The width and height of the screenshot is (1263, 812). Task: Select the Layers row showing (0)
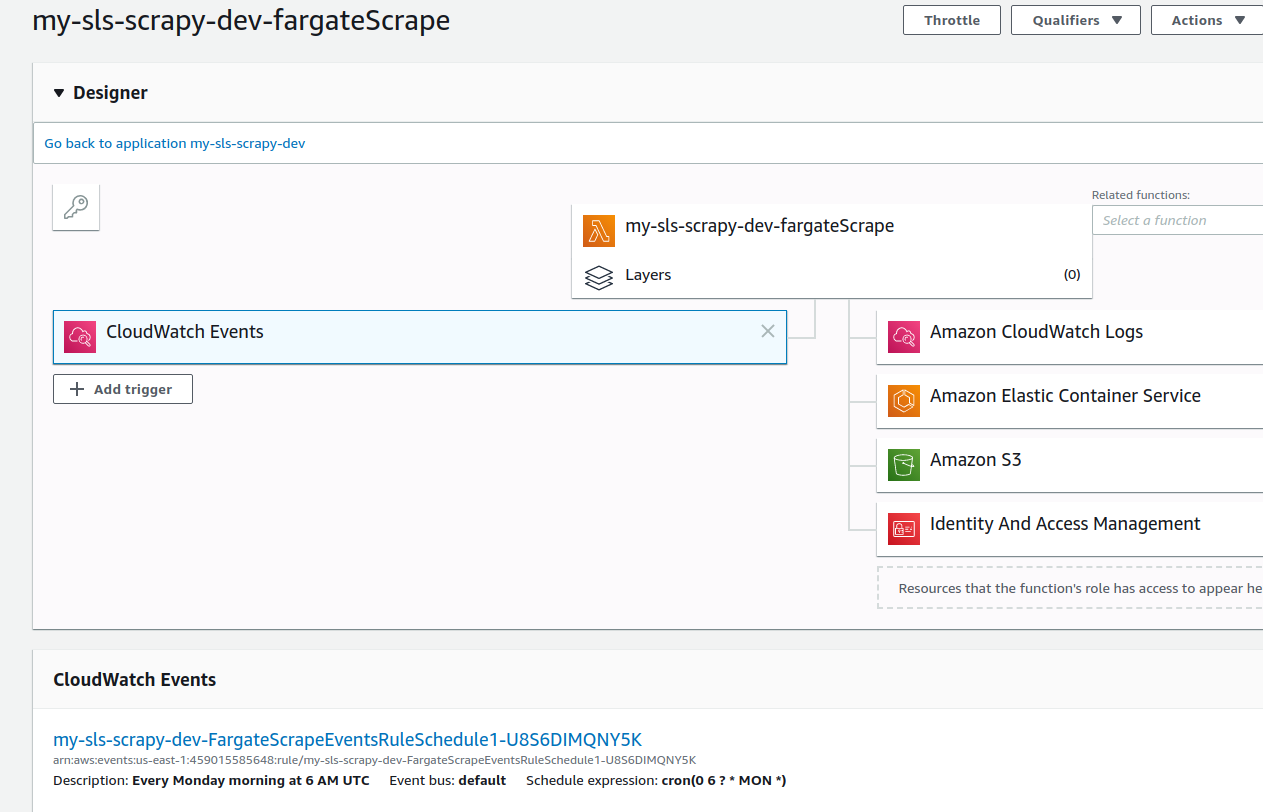(830, 275)
